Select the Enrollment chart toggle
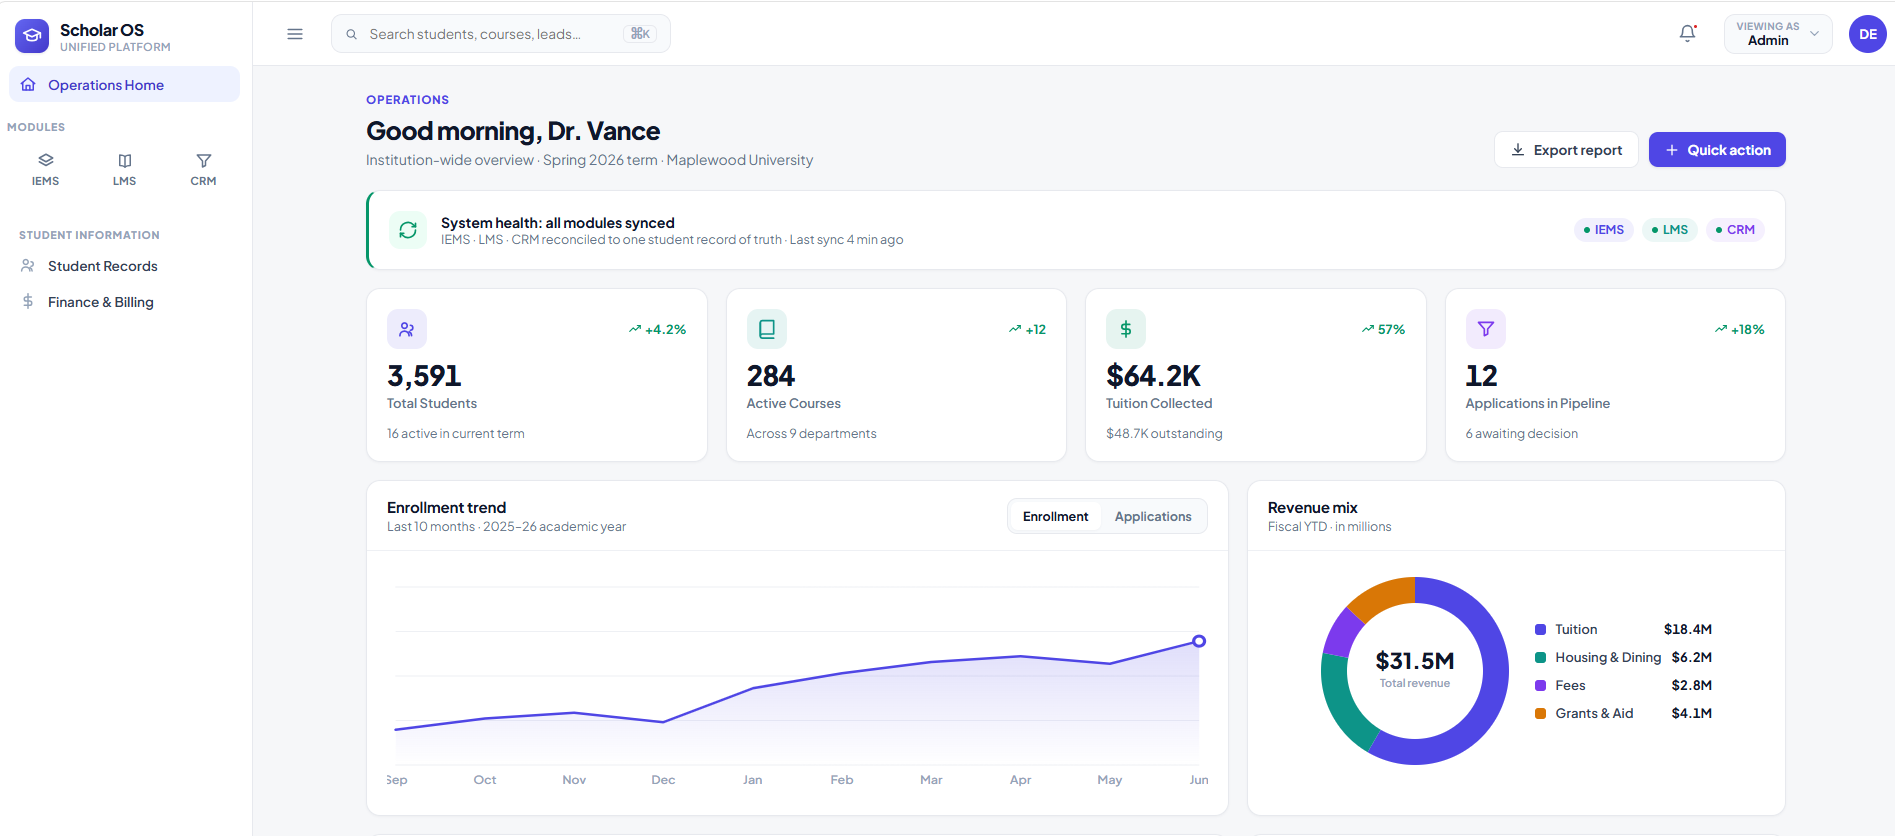1895x836 pixels. pos(1055,516)
